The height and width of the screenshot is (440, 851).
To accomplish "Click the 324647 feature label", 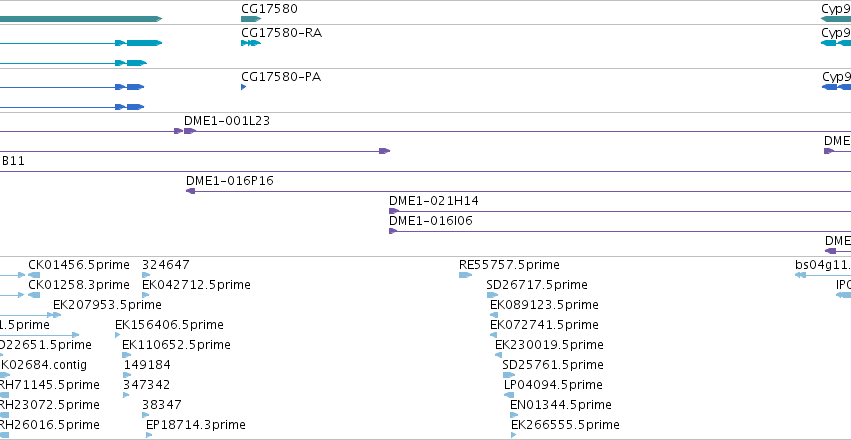I will tap(166, 265).
